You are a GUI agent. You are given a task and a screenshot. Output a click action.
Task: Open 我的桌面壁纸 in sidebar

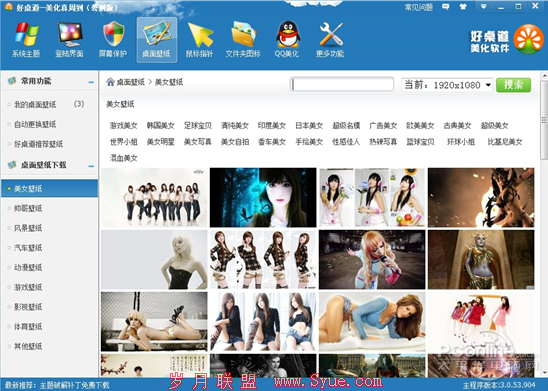pos(35,104)
